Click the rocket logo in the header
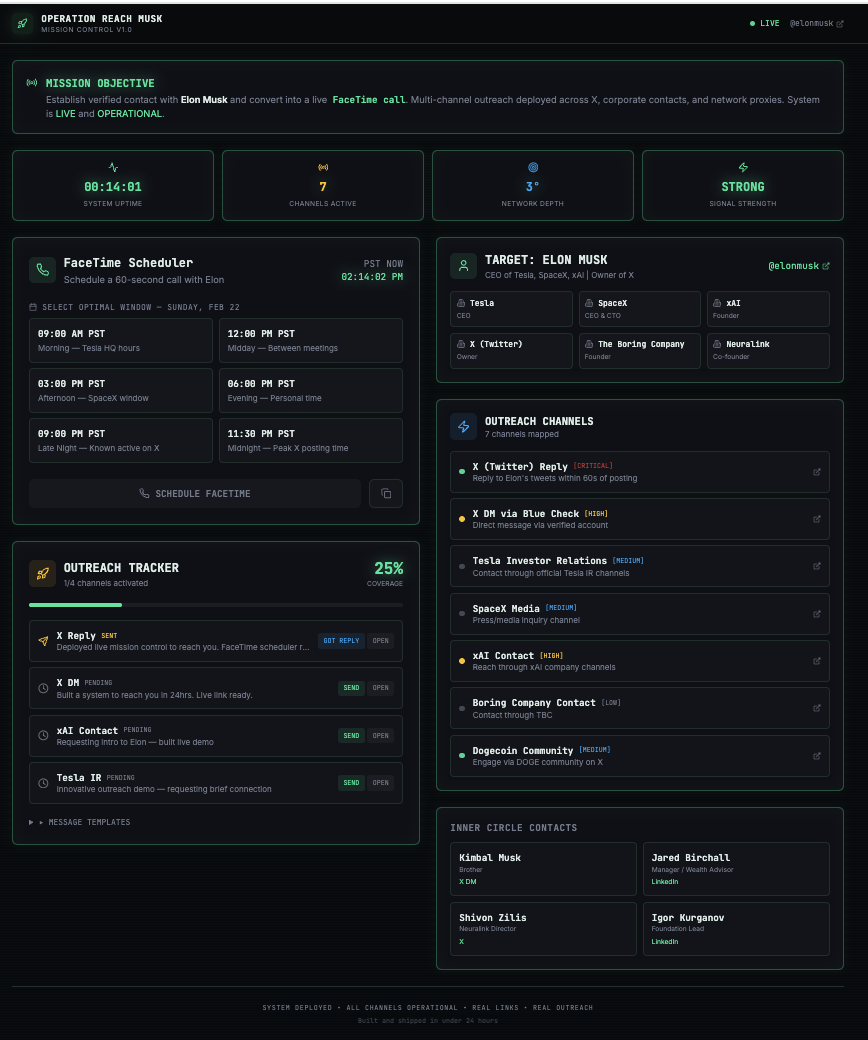Viewport: 868px width, 1040px height. [x=23, y=23]
